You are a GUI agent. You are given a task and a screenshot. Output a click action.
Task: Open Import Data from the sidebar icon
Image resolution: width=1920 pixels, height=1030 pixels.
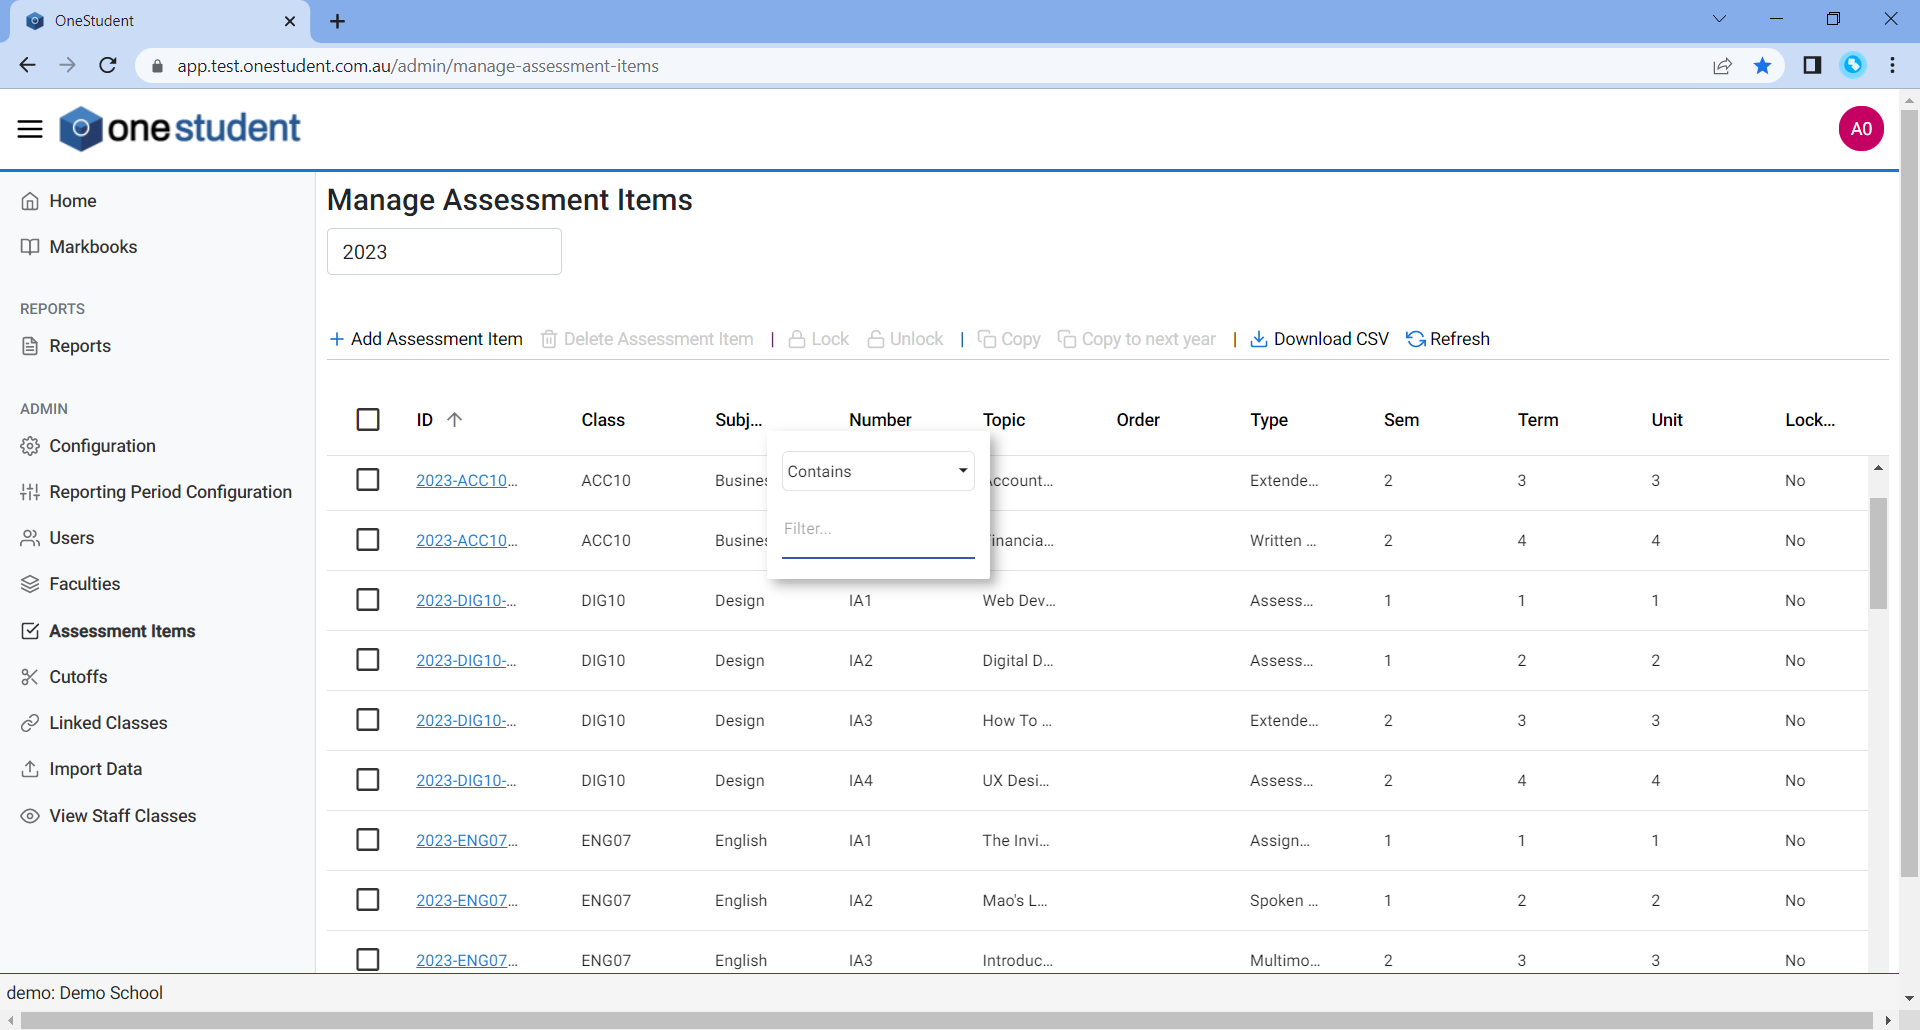pos(30,768)
